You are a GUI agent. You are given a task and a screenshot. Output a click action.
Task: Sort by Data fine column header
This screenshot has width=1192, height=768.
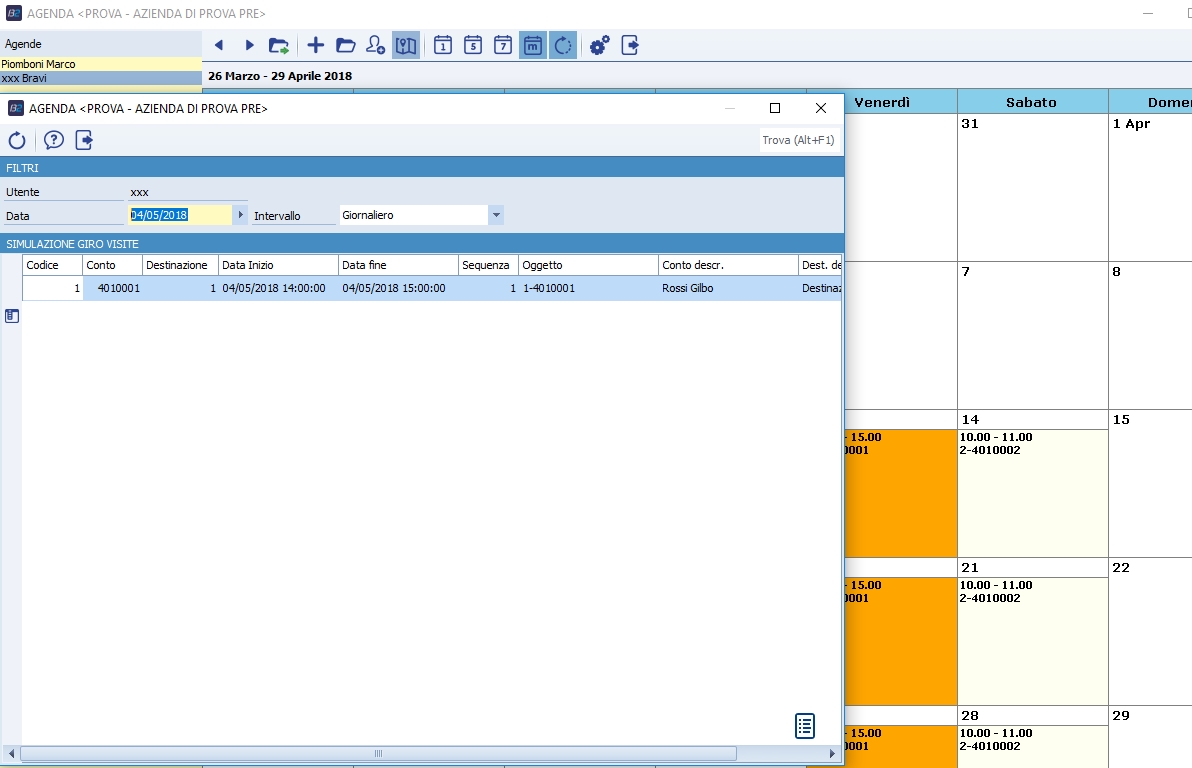398,265
